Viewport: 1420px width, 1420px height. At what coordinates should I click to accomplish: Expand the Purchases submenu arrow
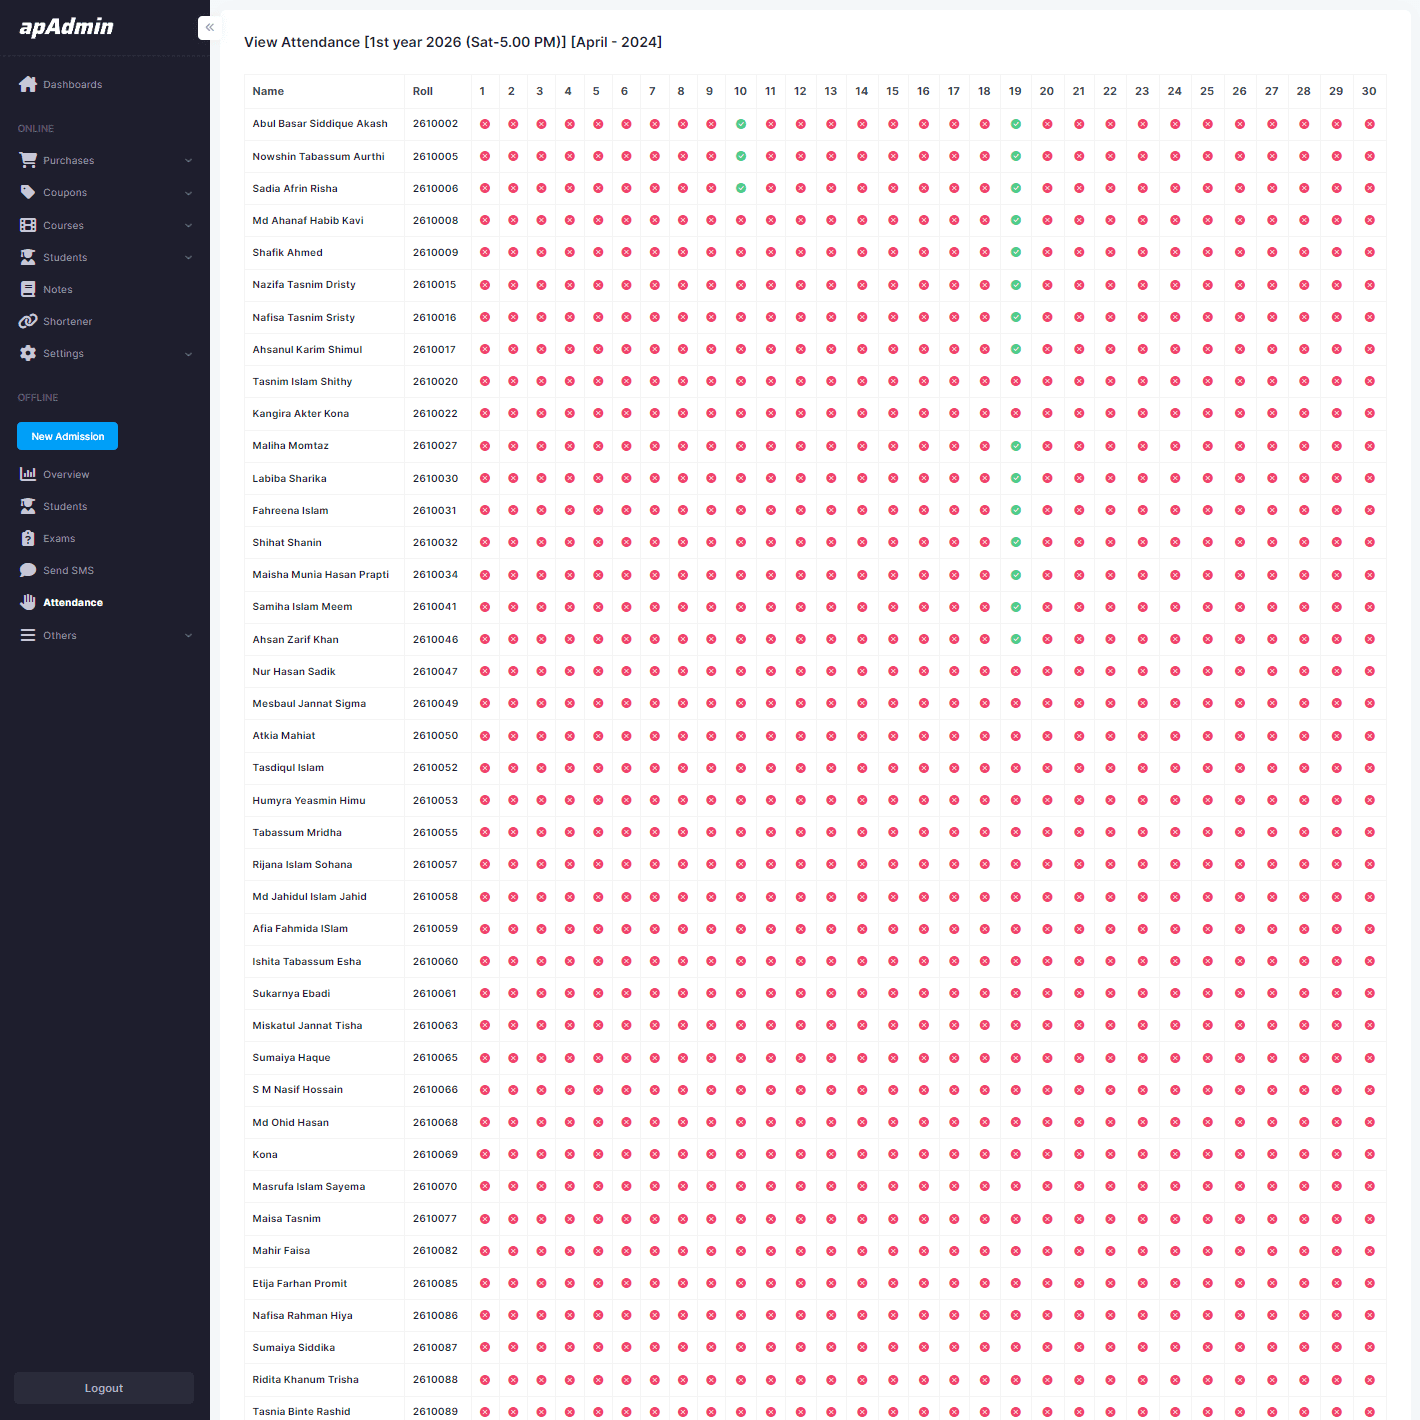[188, 160]
